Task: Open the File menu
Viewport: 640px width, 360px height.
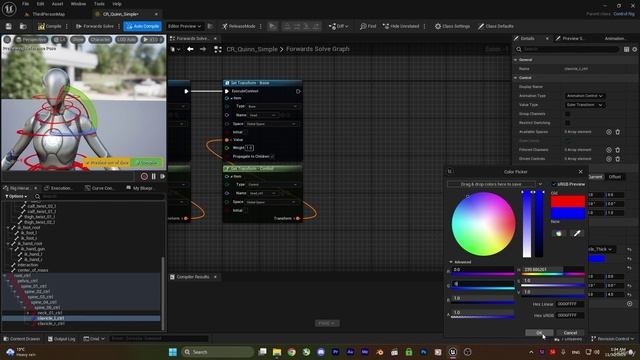Action: (25, 4)
